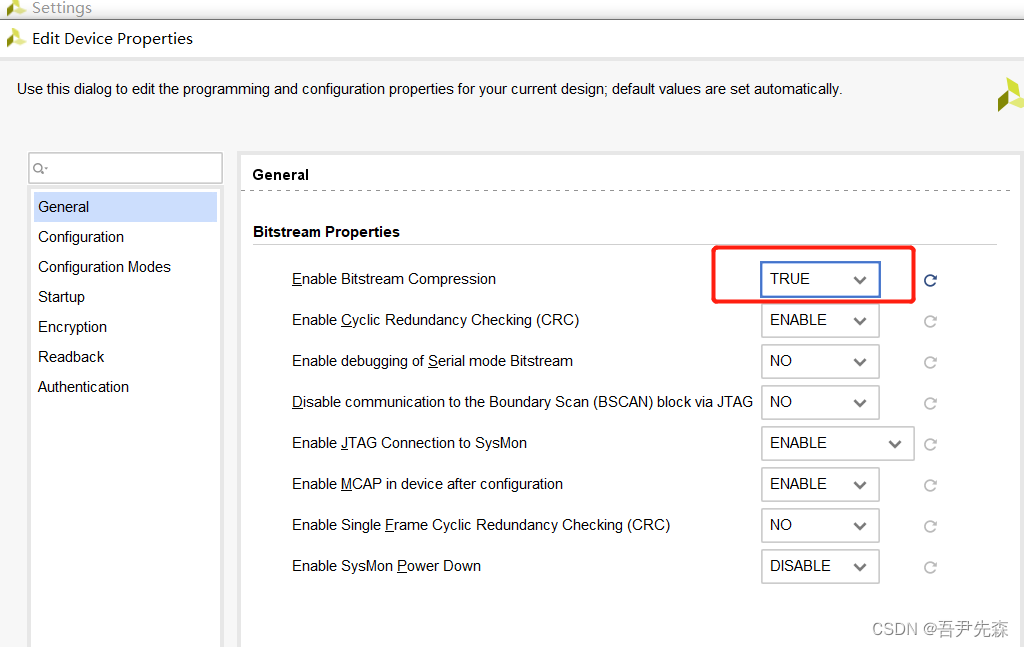Select the Startup category
1024x647 pixels.
[x=125, y=297]
